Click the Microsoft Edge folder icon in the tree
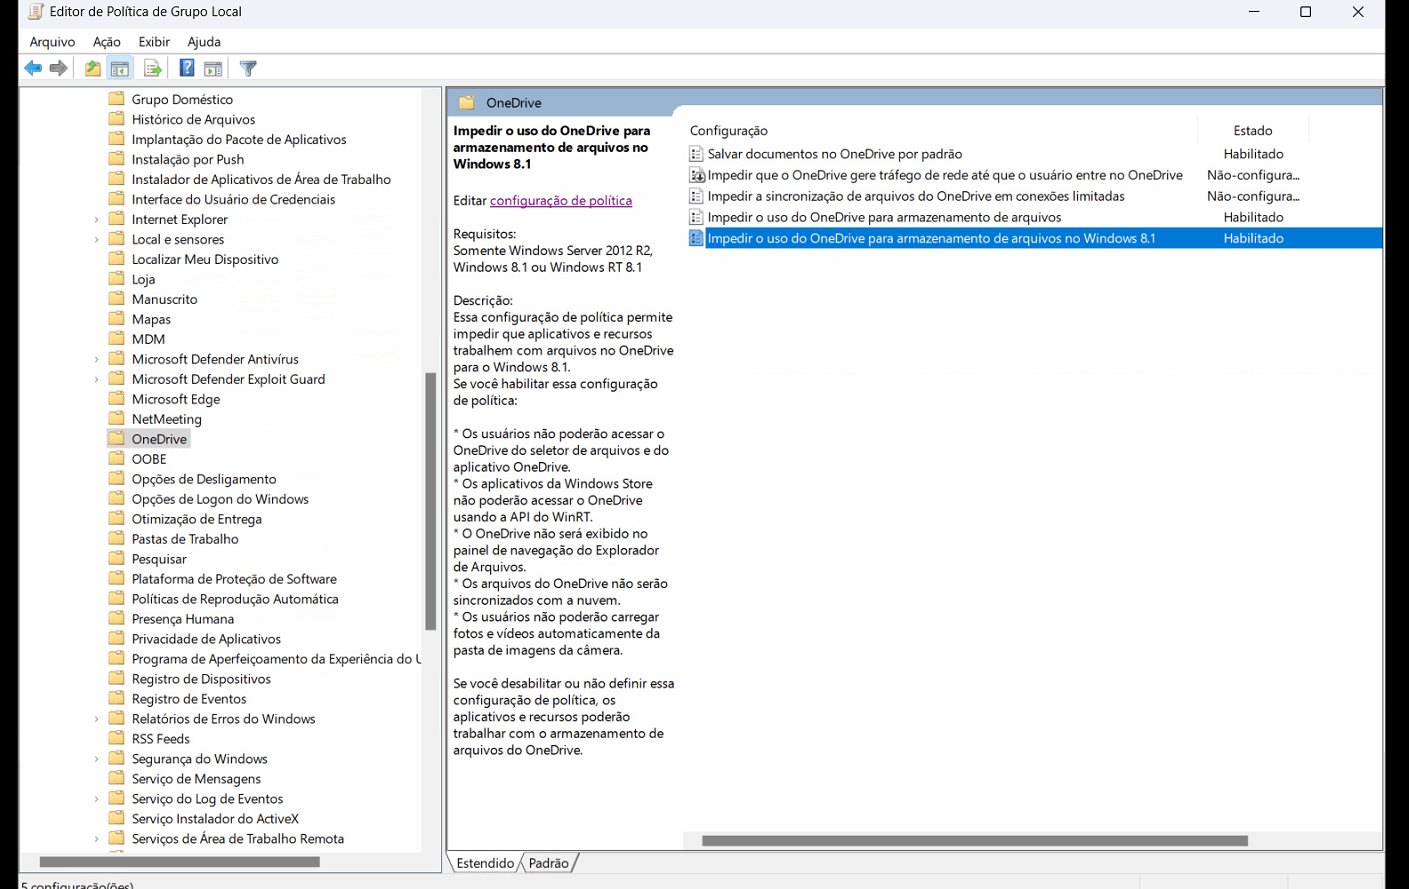 (116, 398)
